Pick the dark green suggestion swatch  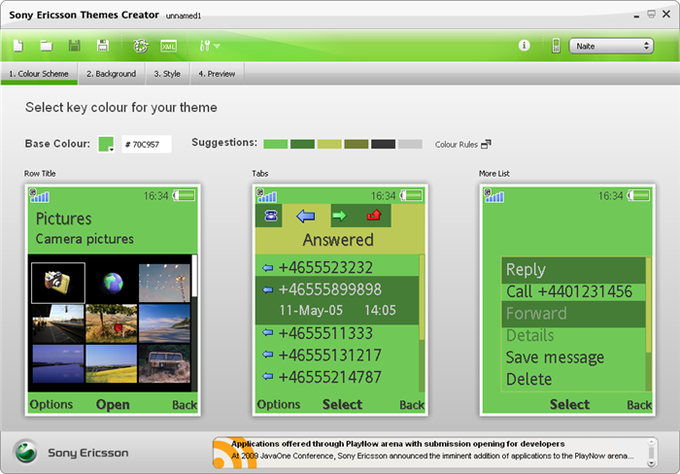click(x=302, y=144)
